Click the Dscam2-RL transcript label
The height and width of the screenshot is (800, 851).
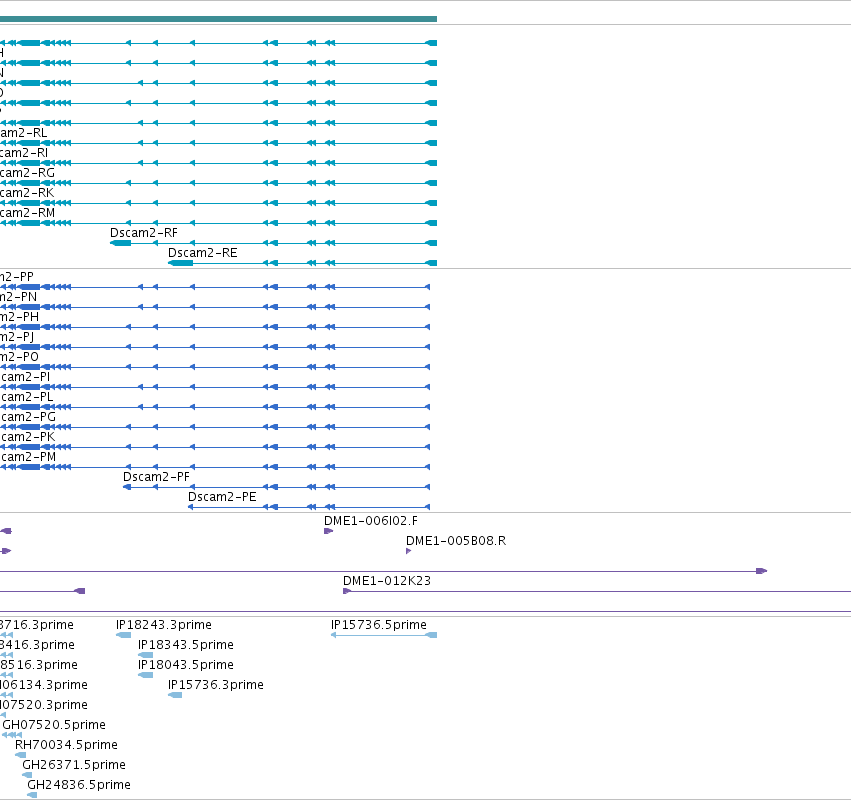(x=23, y=133)
